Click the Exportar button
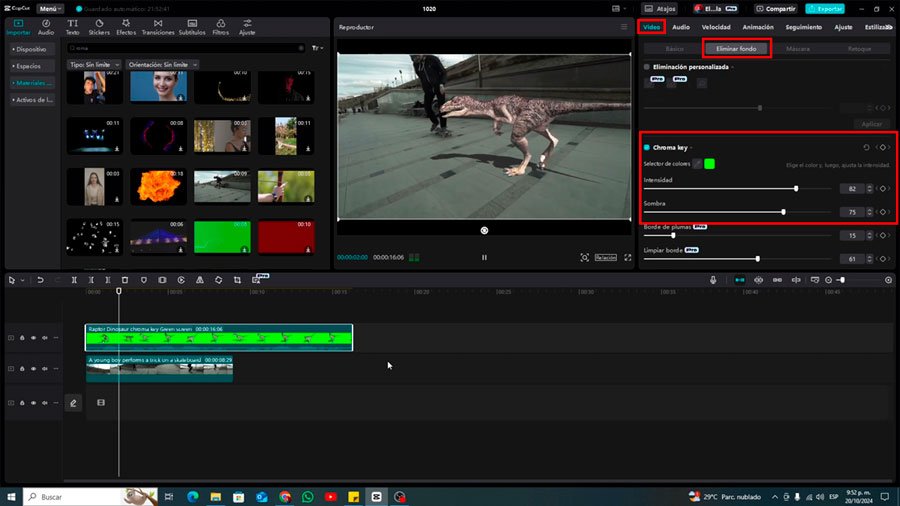900x506 pixels. (825, 9)
